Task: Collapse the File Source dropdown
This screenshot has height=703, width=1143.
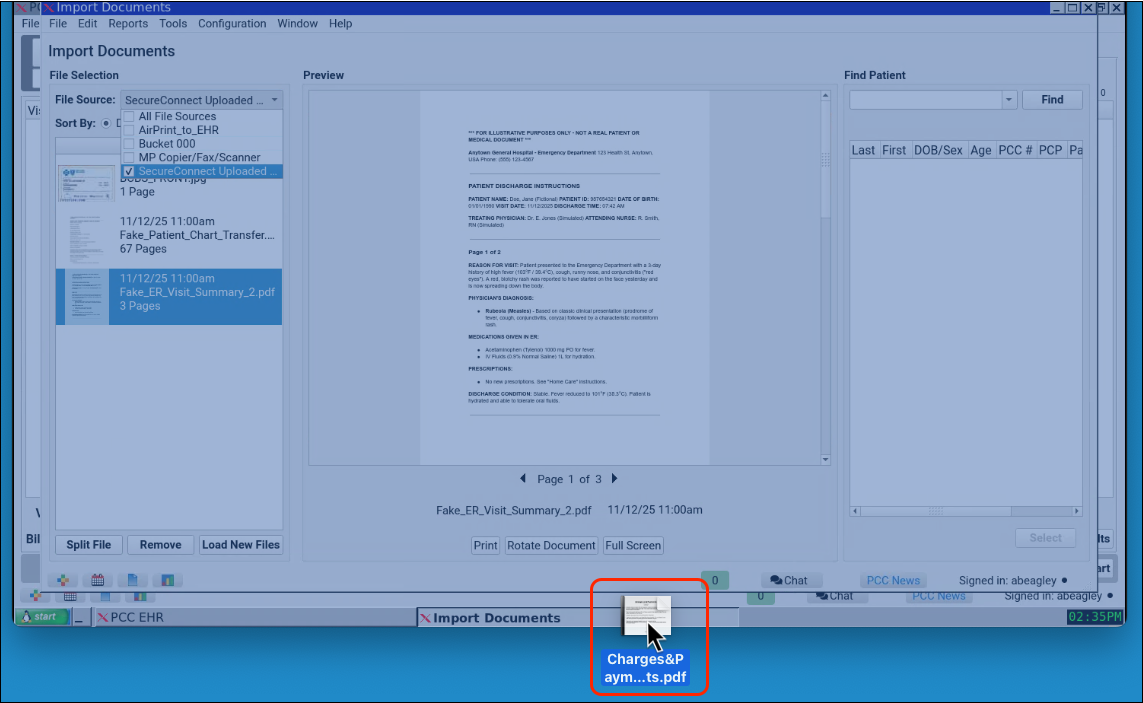Action: (x=275, y=100)
